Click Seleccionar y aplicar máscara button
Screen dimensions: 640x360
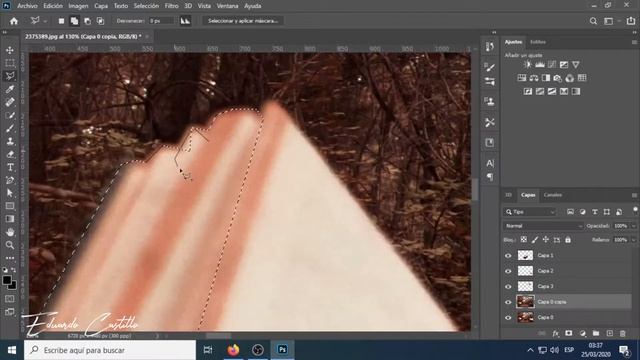[243, 21]
